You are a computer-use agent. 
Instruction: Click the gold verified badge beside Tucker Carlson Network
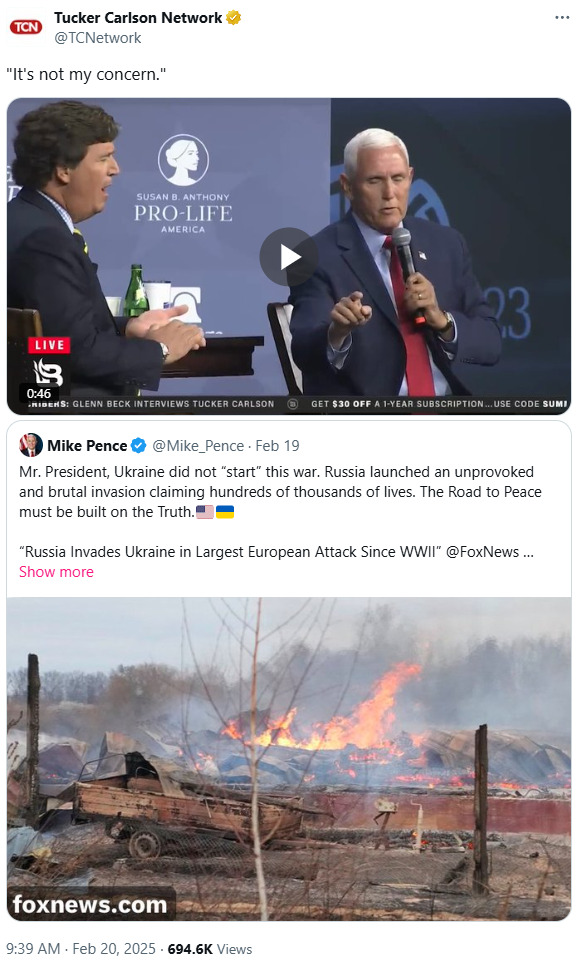233,18
